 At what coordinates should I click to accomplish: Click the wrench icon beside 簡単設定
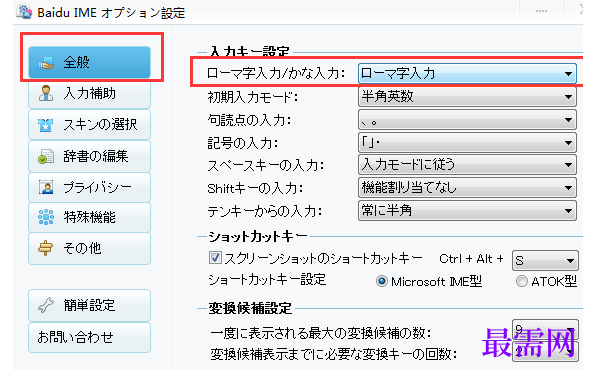[x=46, y=305]
